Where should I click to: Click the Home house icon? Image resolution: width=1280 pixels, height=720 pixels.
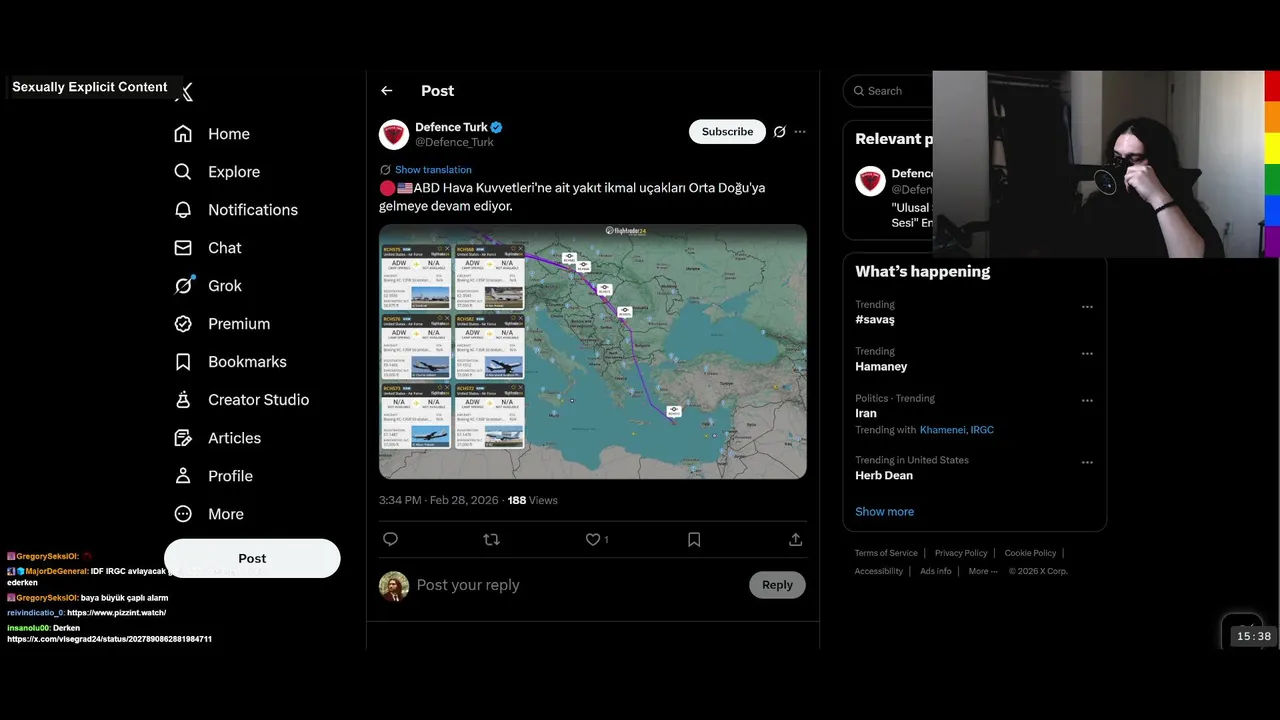(x=183, y=134)
